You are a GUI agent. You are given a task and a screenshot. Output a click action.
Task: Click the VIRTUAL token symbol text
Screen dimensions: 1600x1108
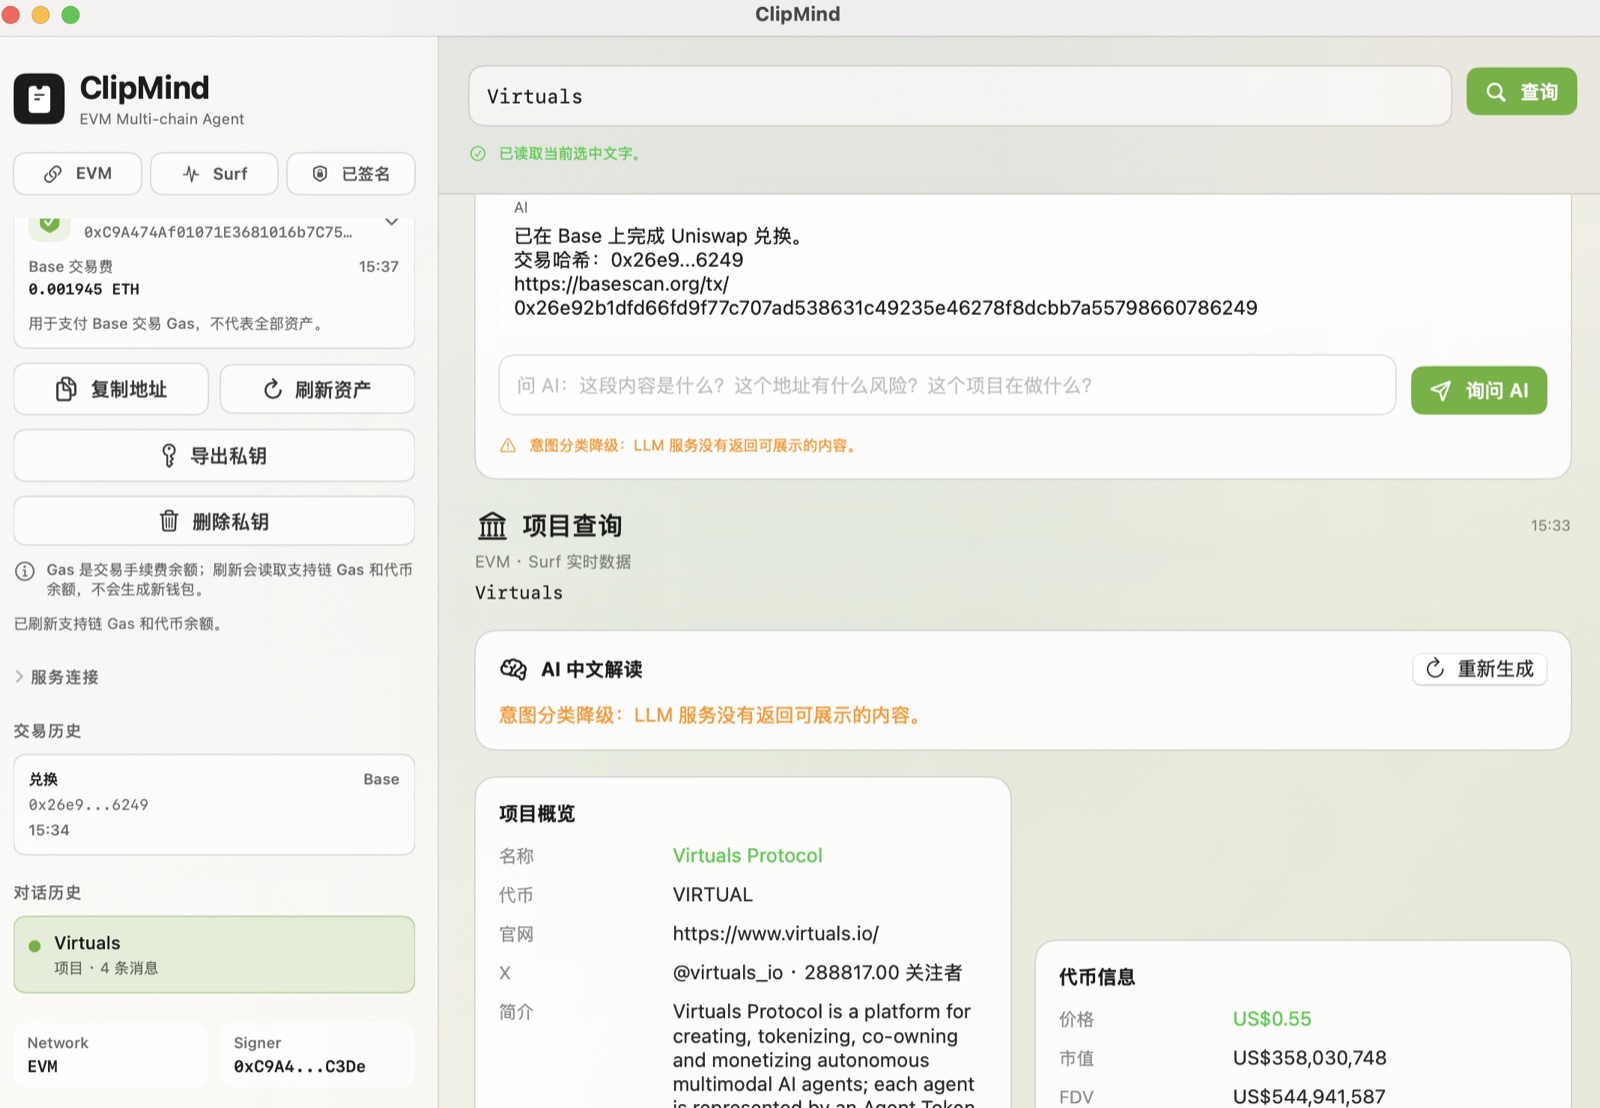pyautogui.click(x=713, y=895)
